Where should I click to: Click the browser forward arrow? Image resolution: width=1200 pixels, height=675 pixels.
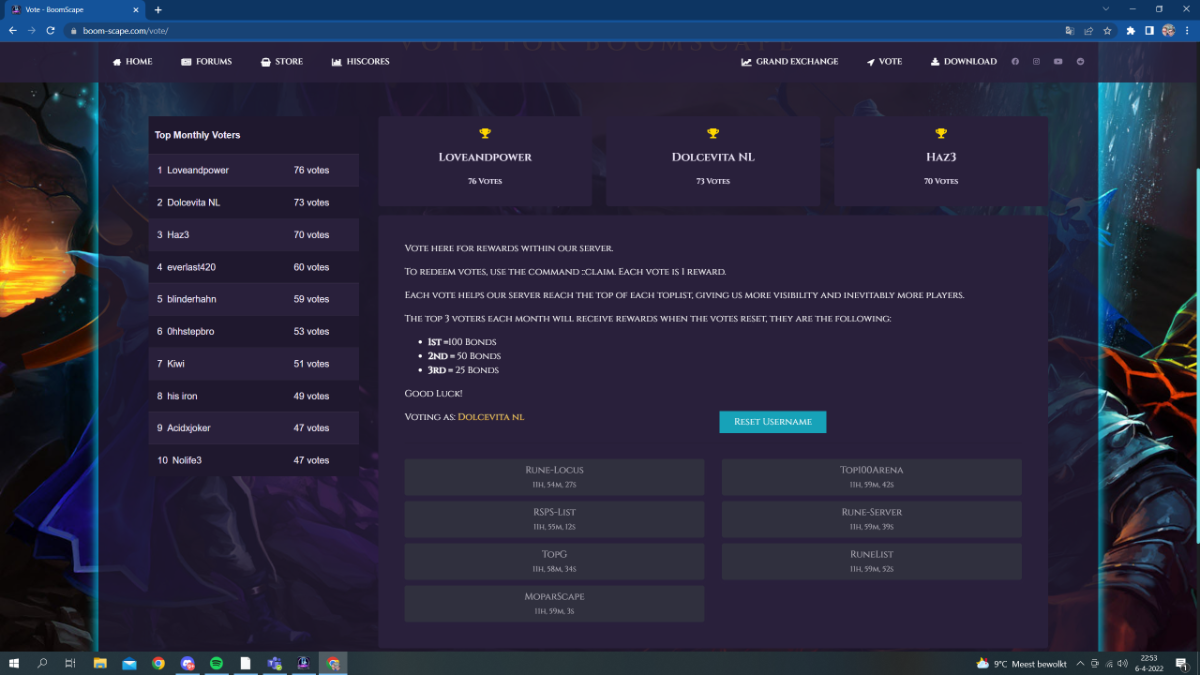tap(32, 30)
